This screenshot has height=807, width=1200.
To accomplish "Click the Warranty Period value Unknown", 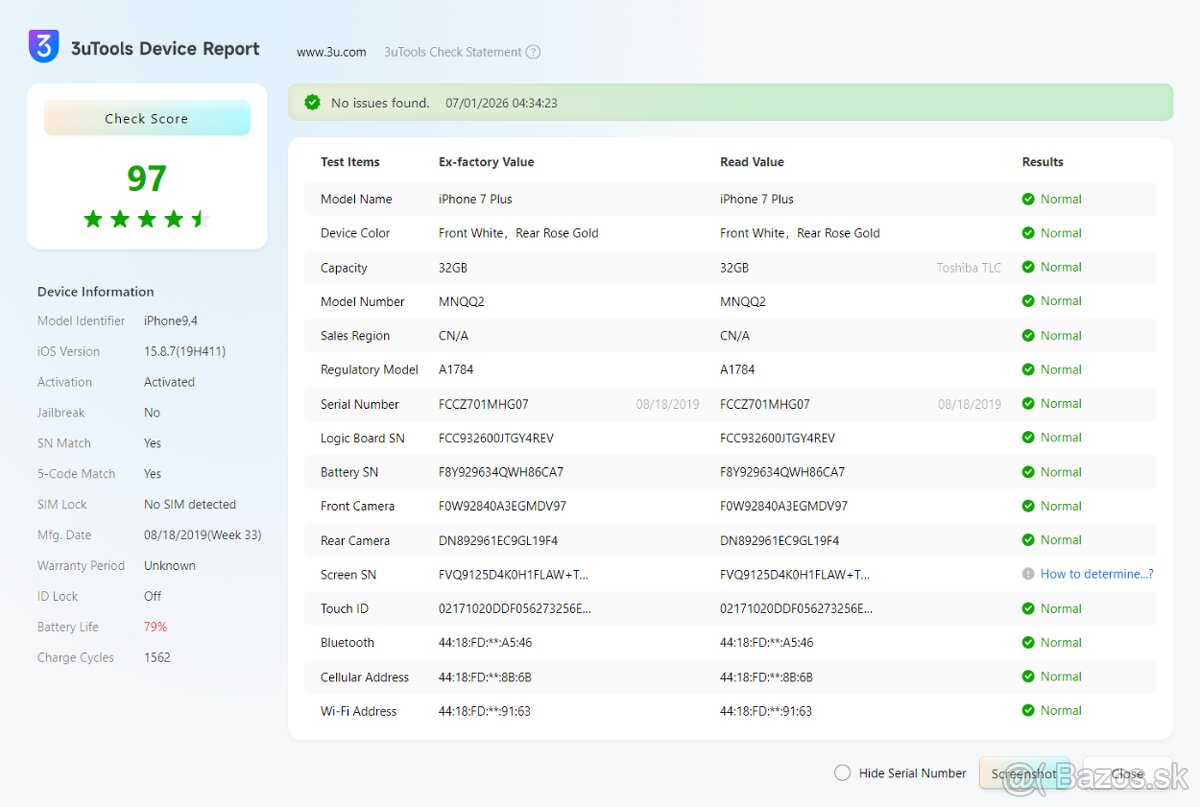I will coord(170,566).
